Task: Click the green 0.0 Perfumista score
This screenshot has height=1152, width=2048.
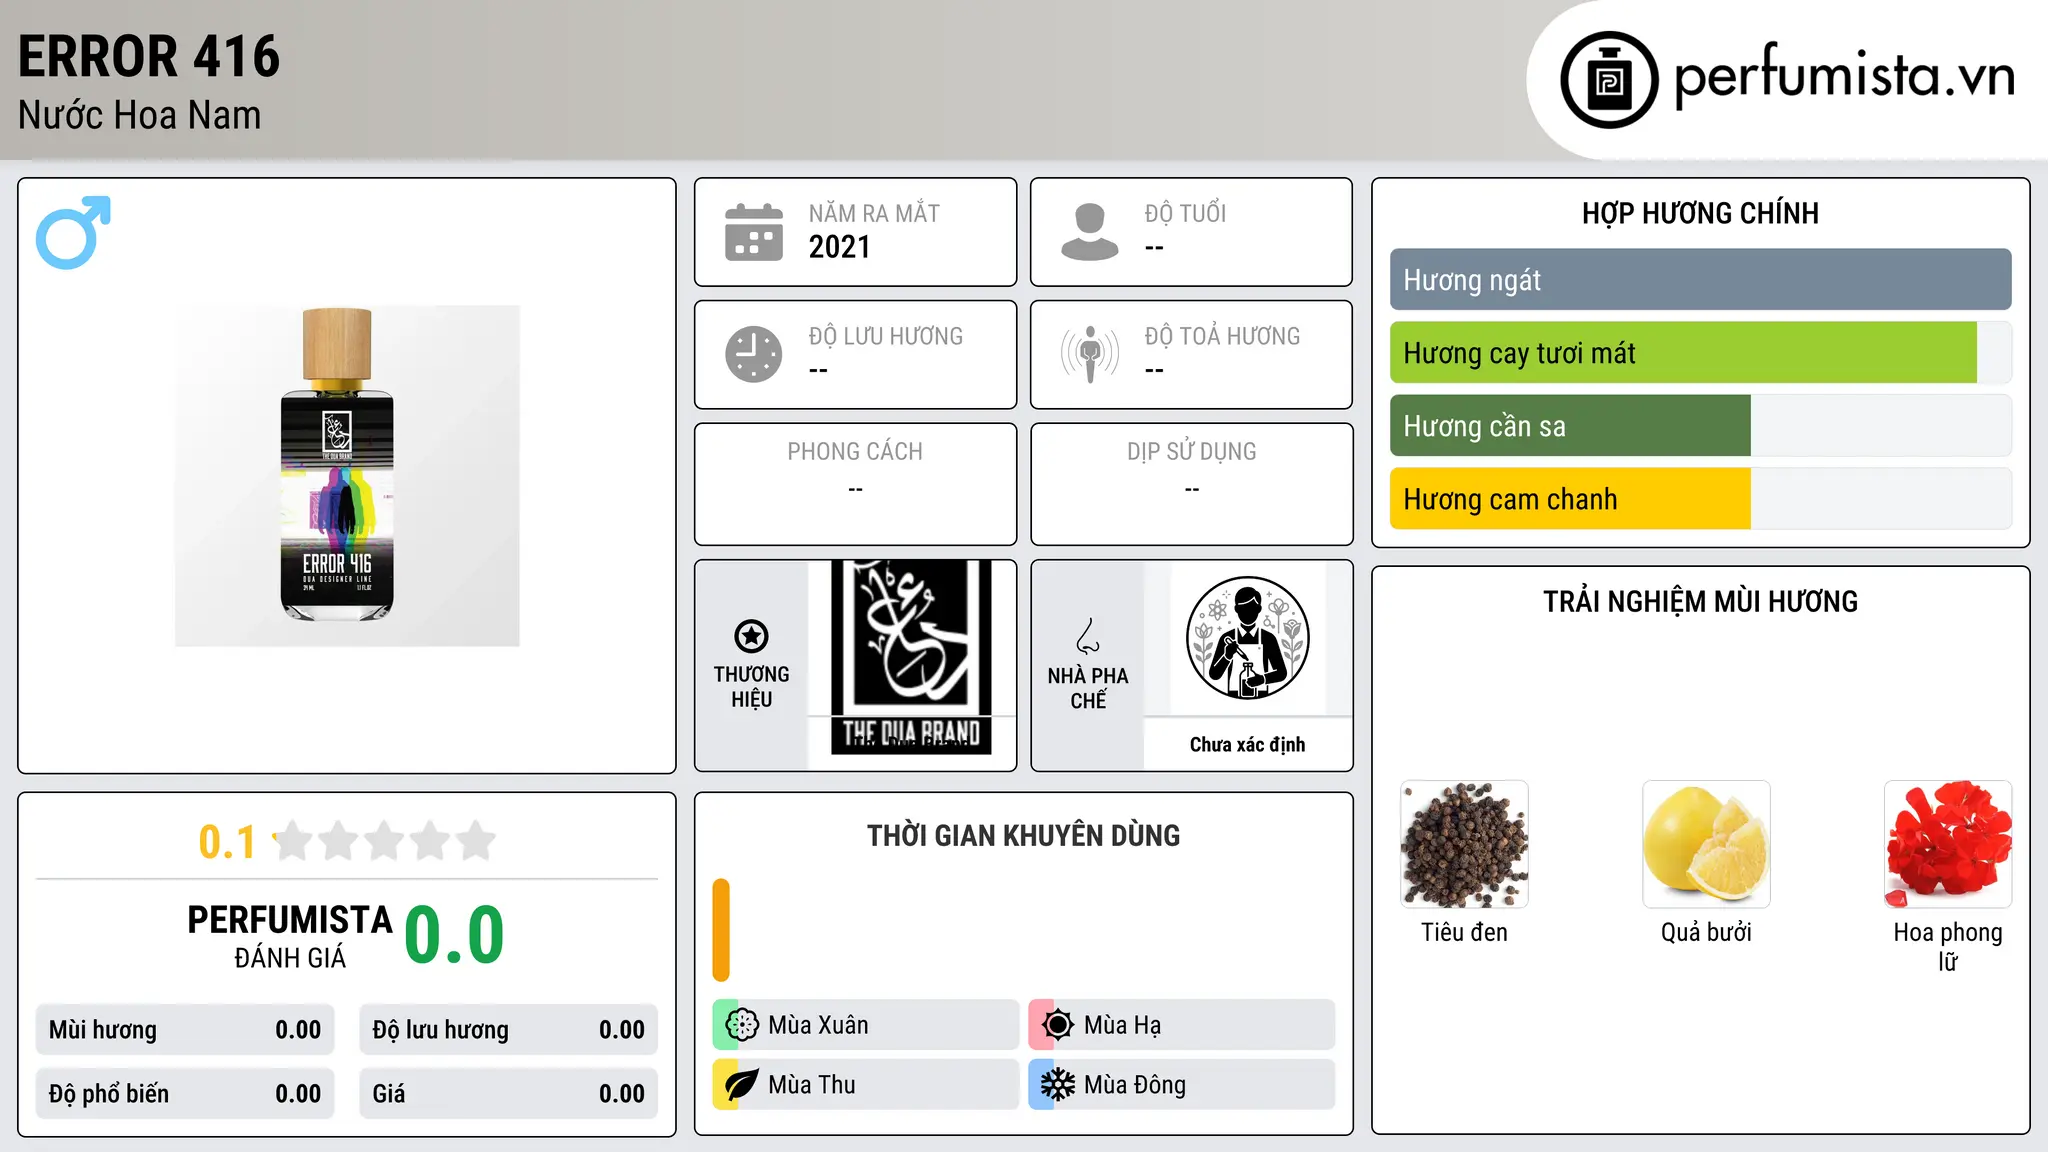Action: 454,935
